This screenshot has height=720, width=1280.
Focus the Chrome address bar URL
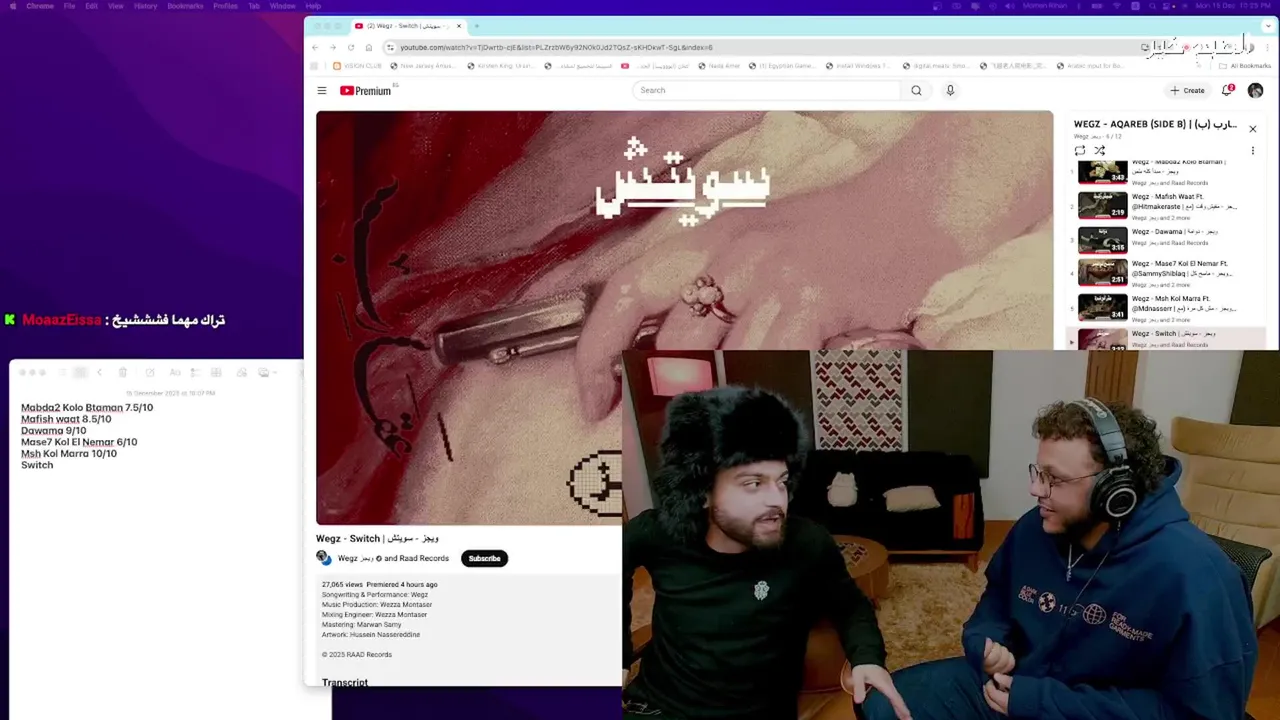pyautogui.click(x=556, y=47)
